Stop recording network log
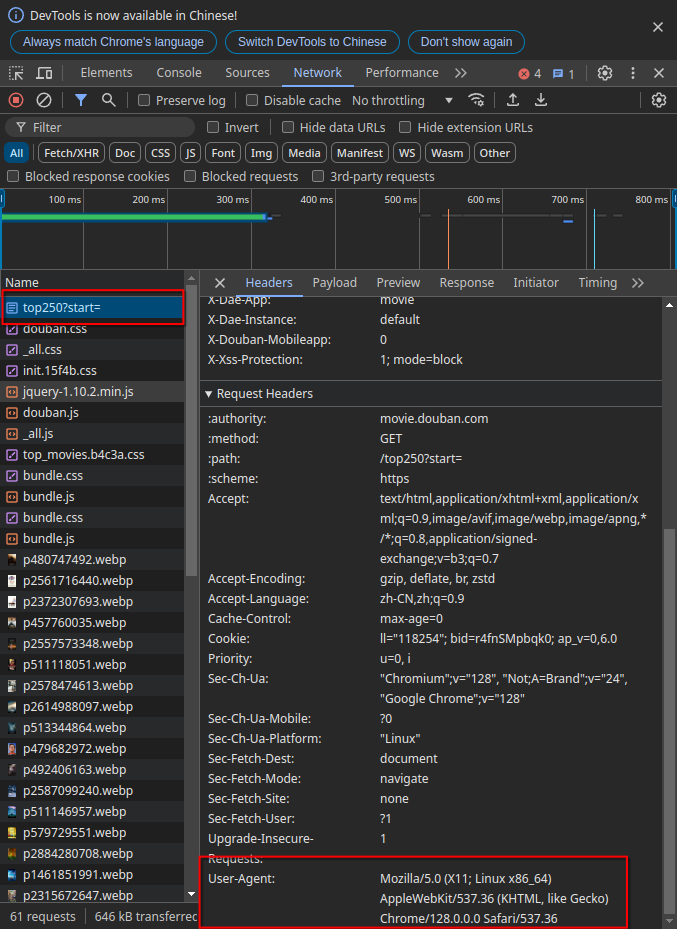The image size is (677, 929). 16,100
